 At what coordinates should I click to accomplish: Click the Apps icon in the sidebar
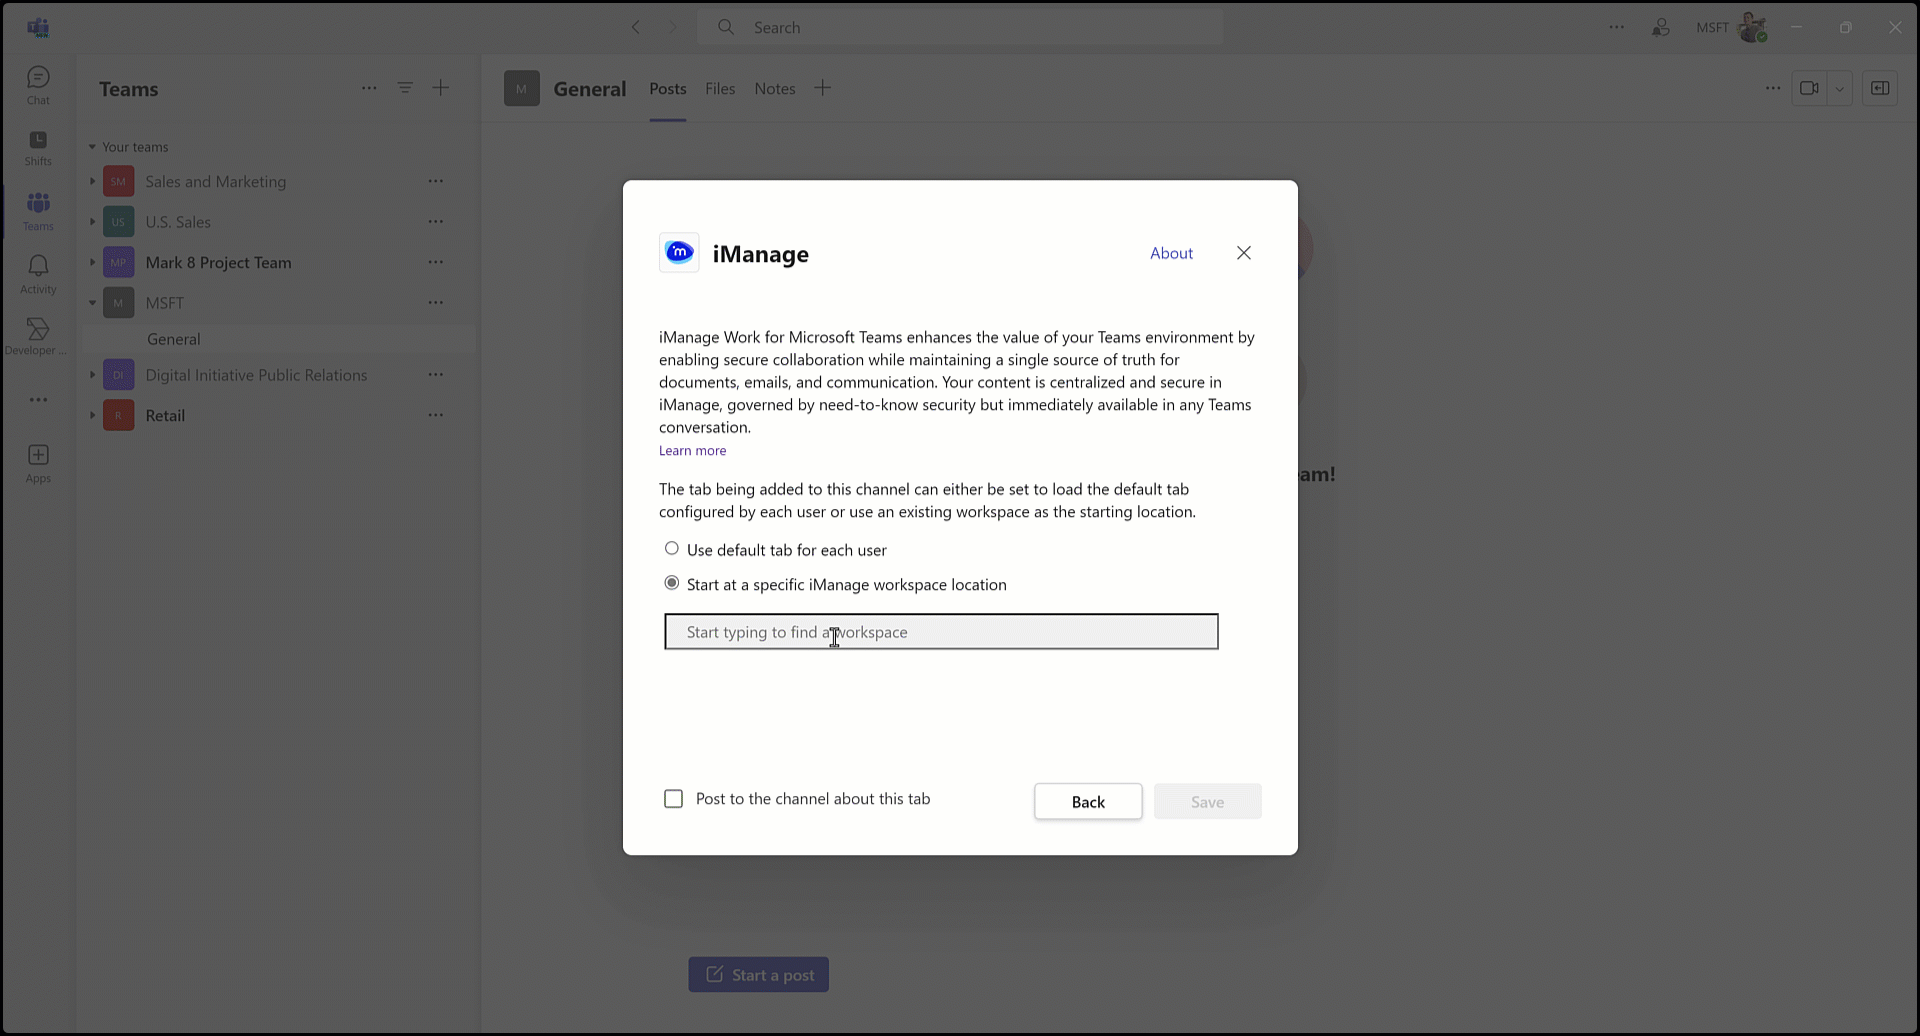coord(38,462)
